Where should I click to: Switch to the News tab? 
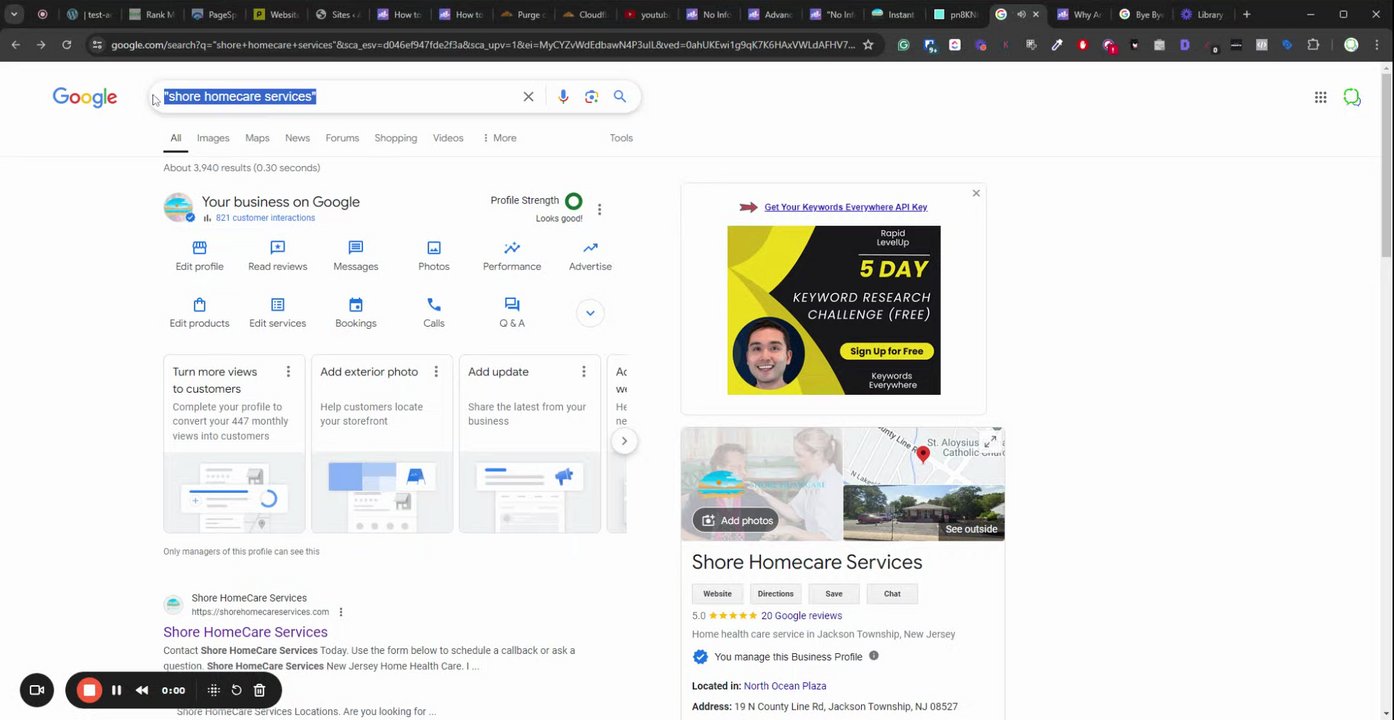click(297, 138)
